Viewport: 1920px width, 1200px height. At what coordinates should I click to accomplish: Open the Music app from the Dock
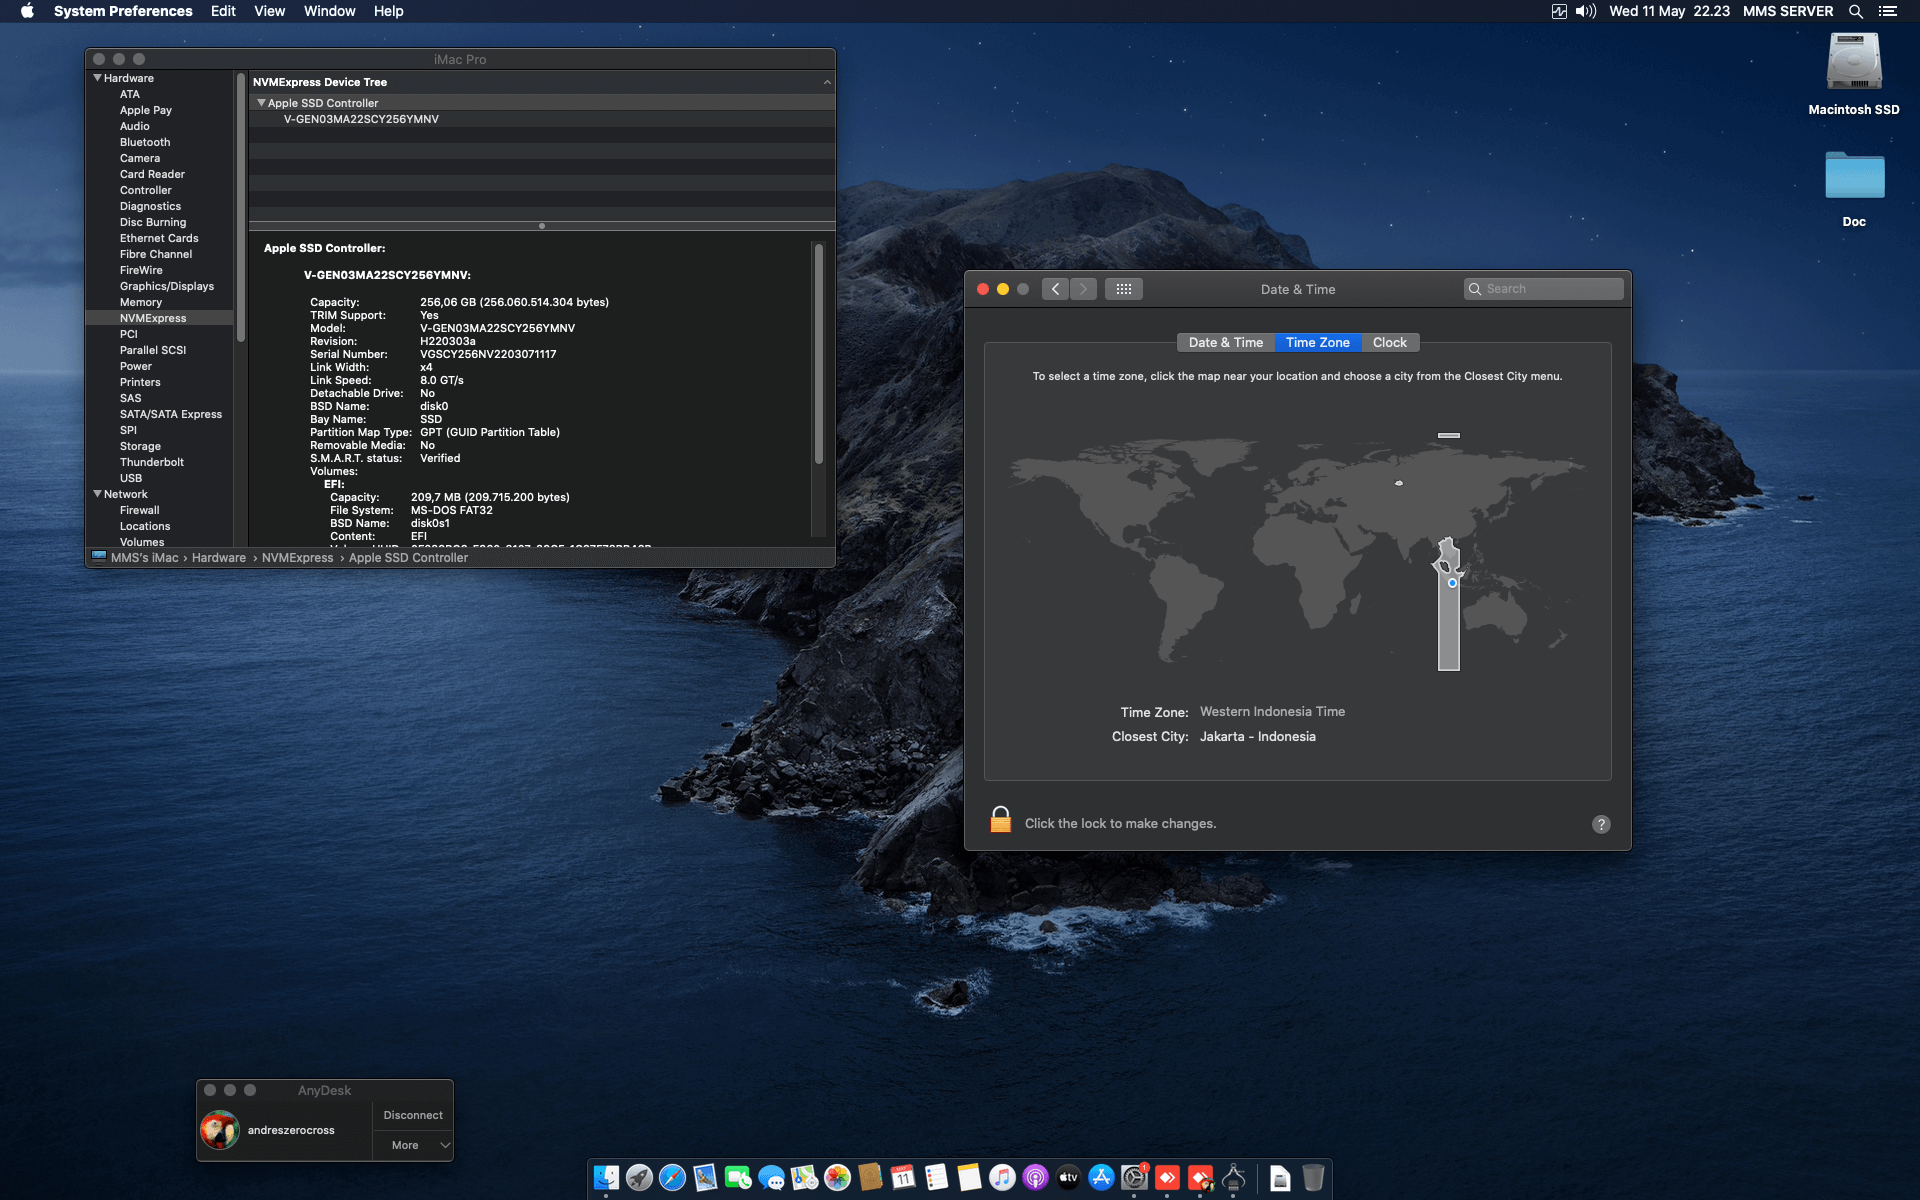pyautogui.click(x=1002, y=1178)
